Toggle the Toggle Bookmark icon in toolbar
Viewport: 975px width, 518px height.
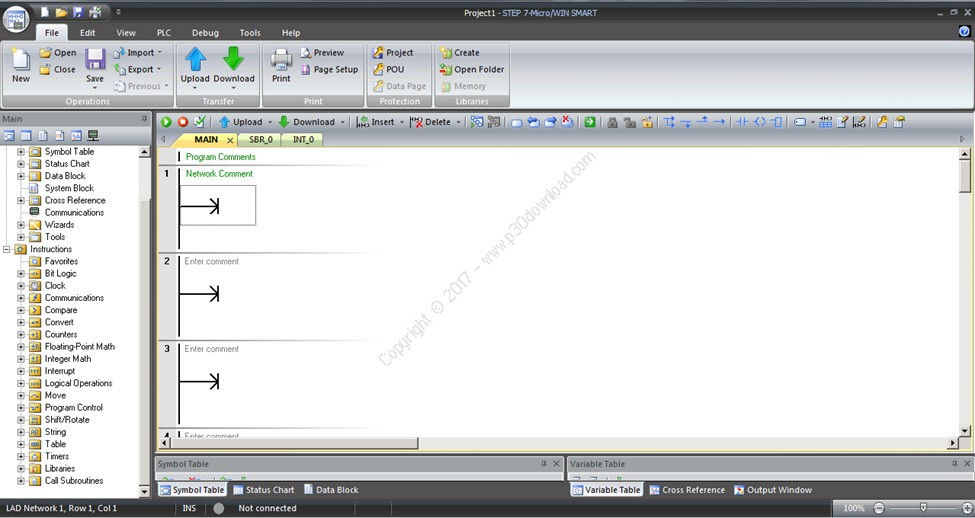click(516, 122)
